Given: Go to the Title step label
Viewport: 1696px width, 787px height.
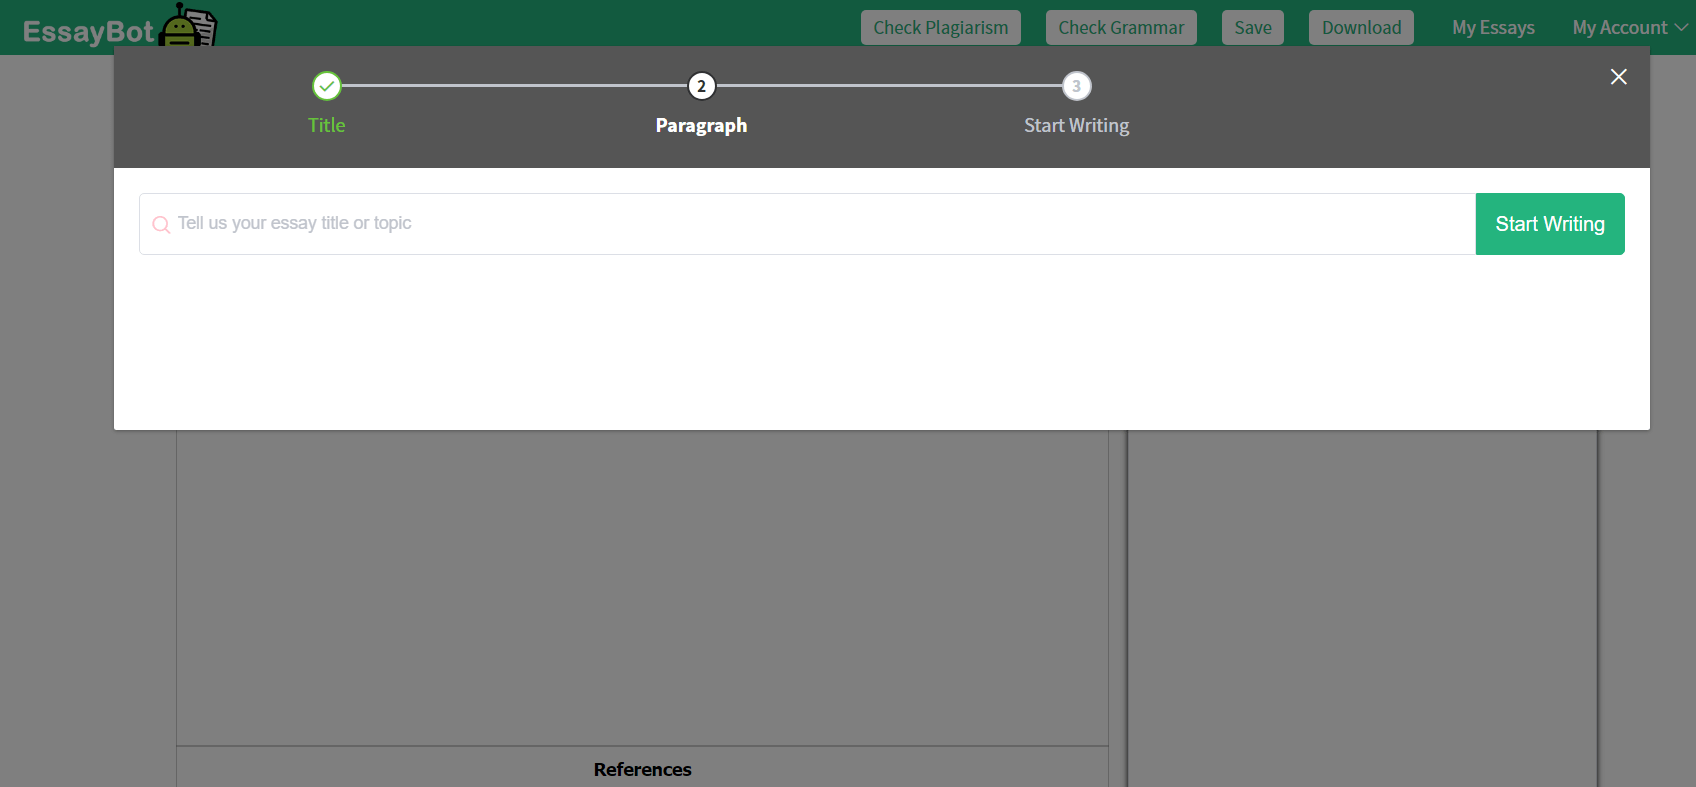Looking at the screenshot, I should click(x=327, y=125).
